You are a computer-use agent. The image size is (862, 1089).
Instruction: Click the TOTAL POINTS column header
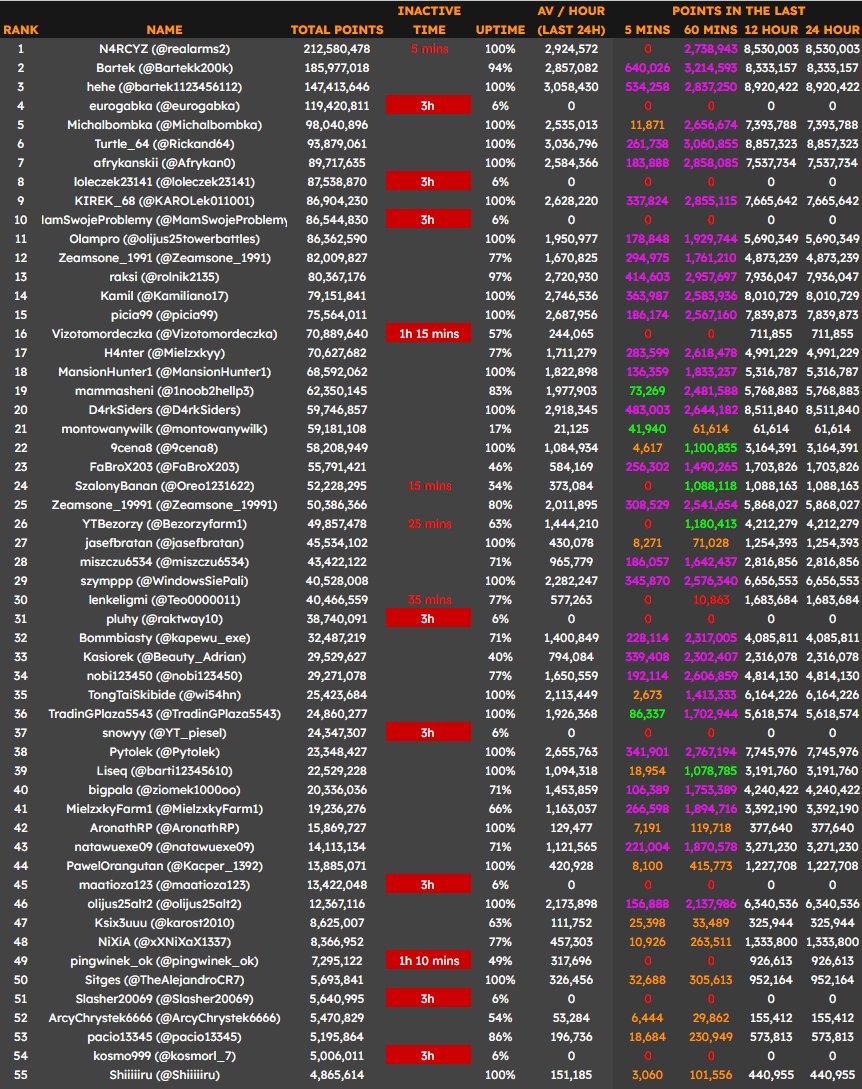[x=337, y=30]
